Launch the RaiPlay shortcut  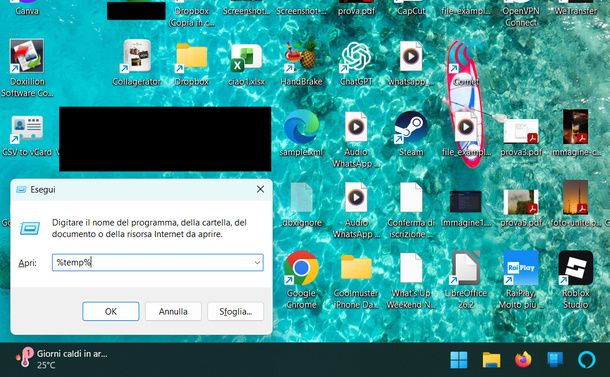[521, 268]
